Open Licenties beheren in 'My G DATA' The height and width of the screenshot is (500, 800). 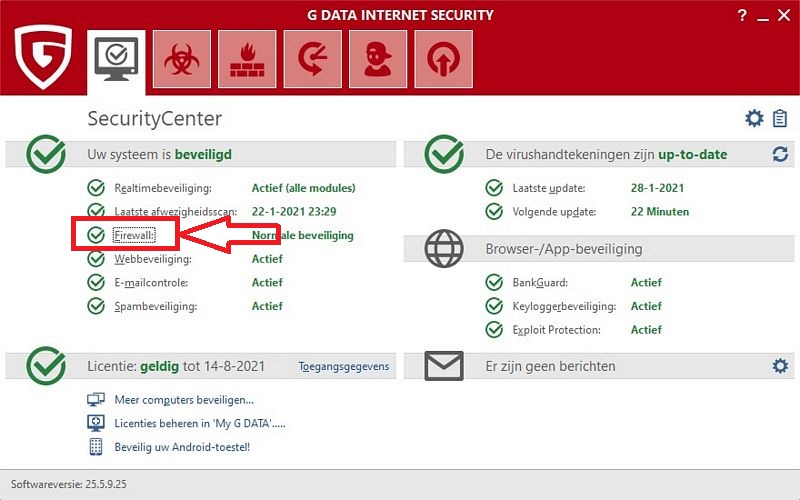(200, 423)
